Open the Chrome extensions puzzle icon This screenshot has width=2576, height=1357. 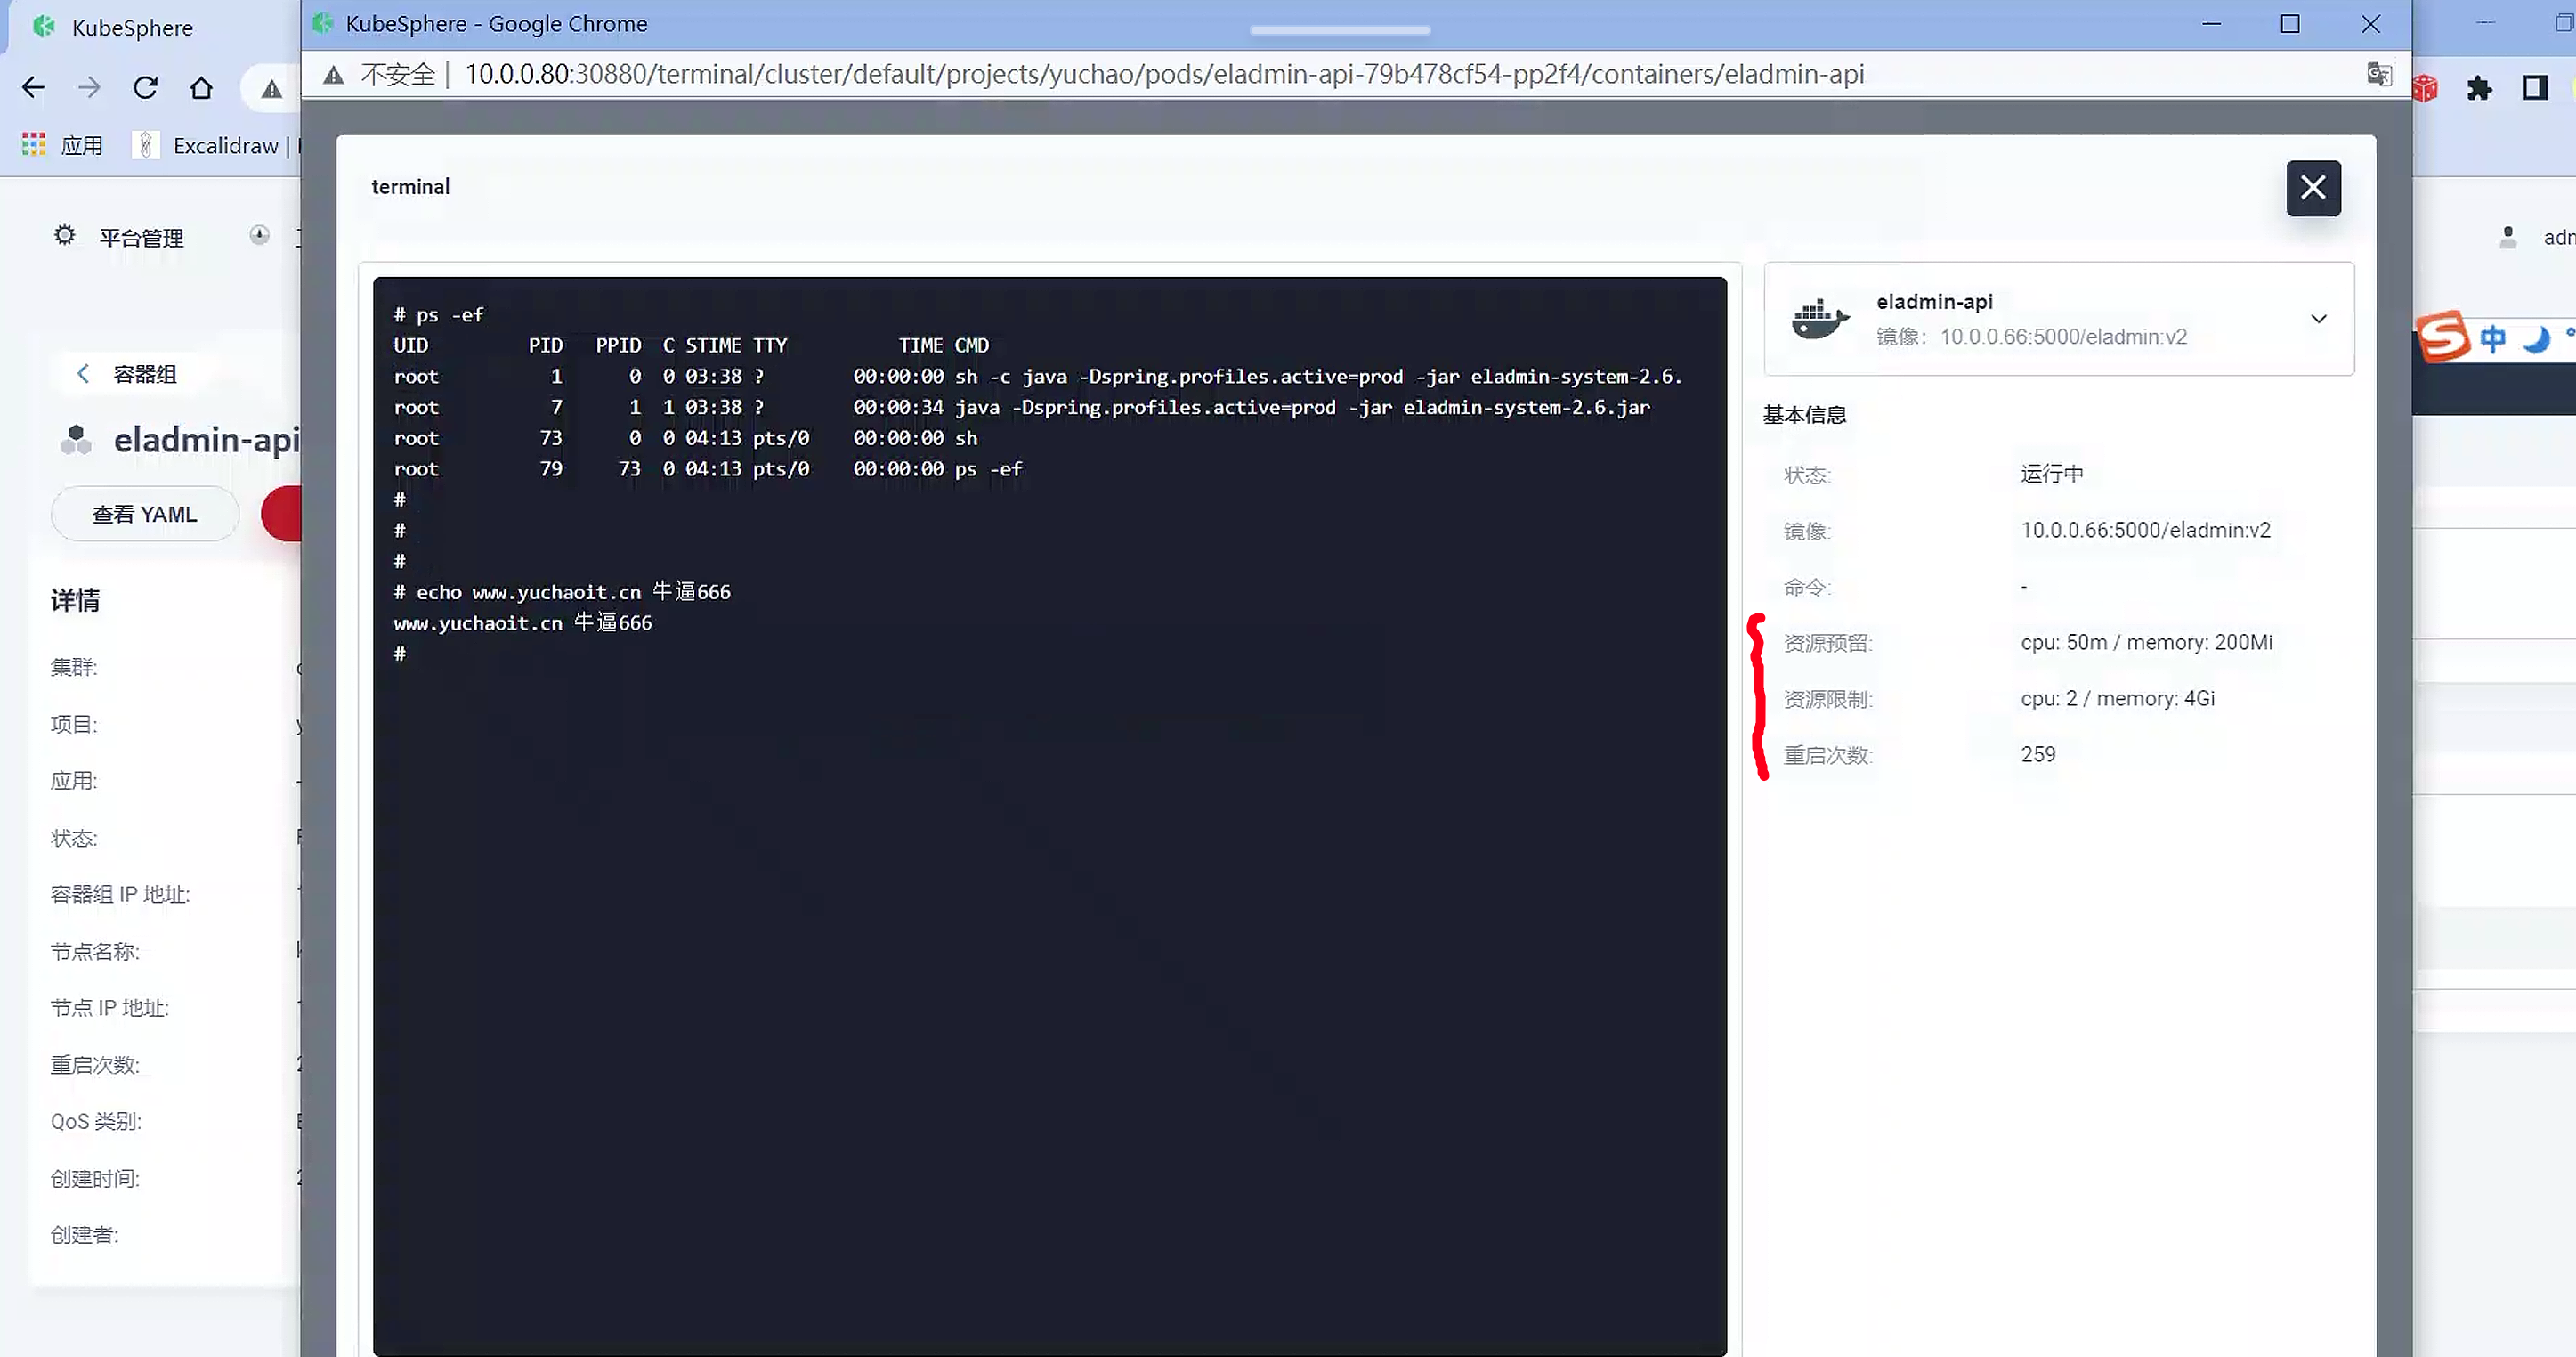[2479, 89]
